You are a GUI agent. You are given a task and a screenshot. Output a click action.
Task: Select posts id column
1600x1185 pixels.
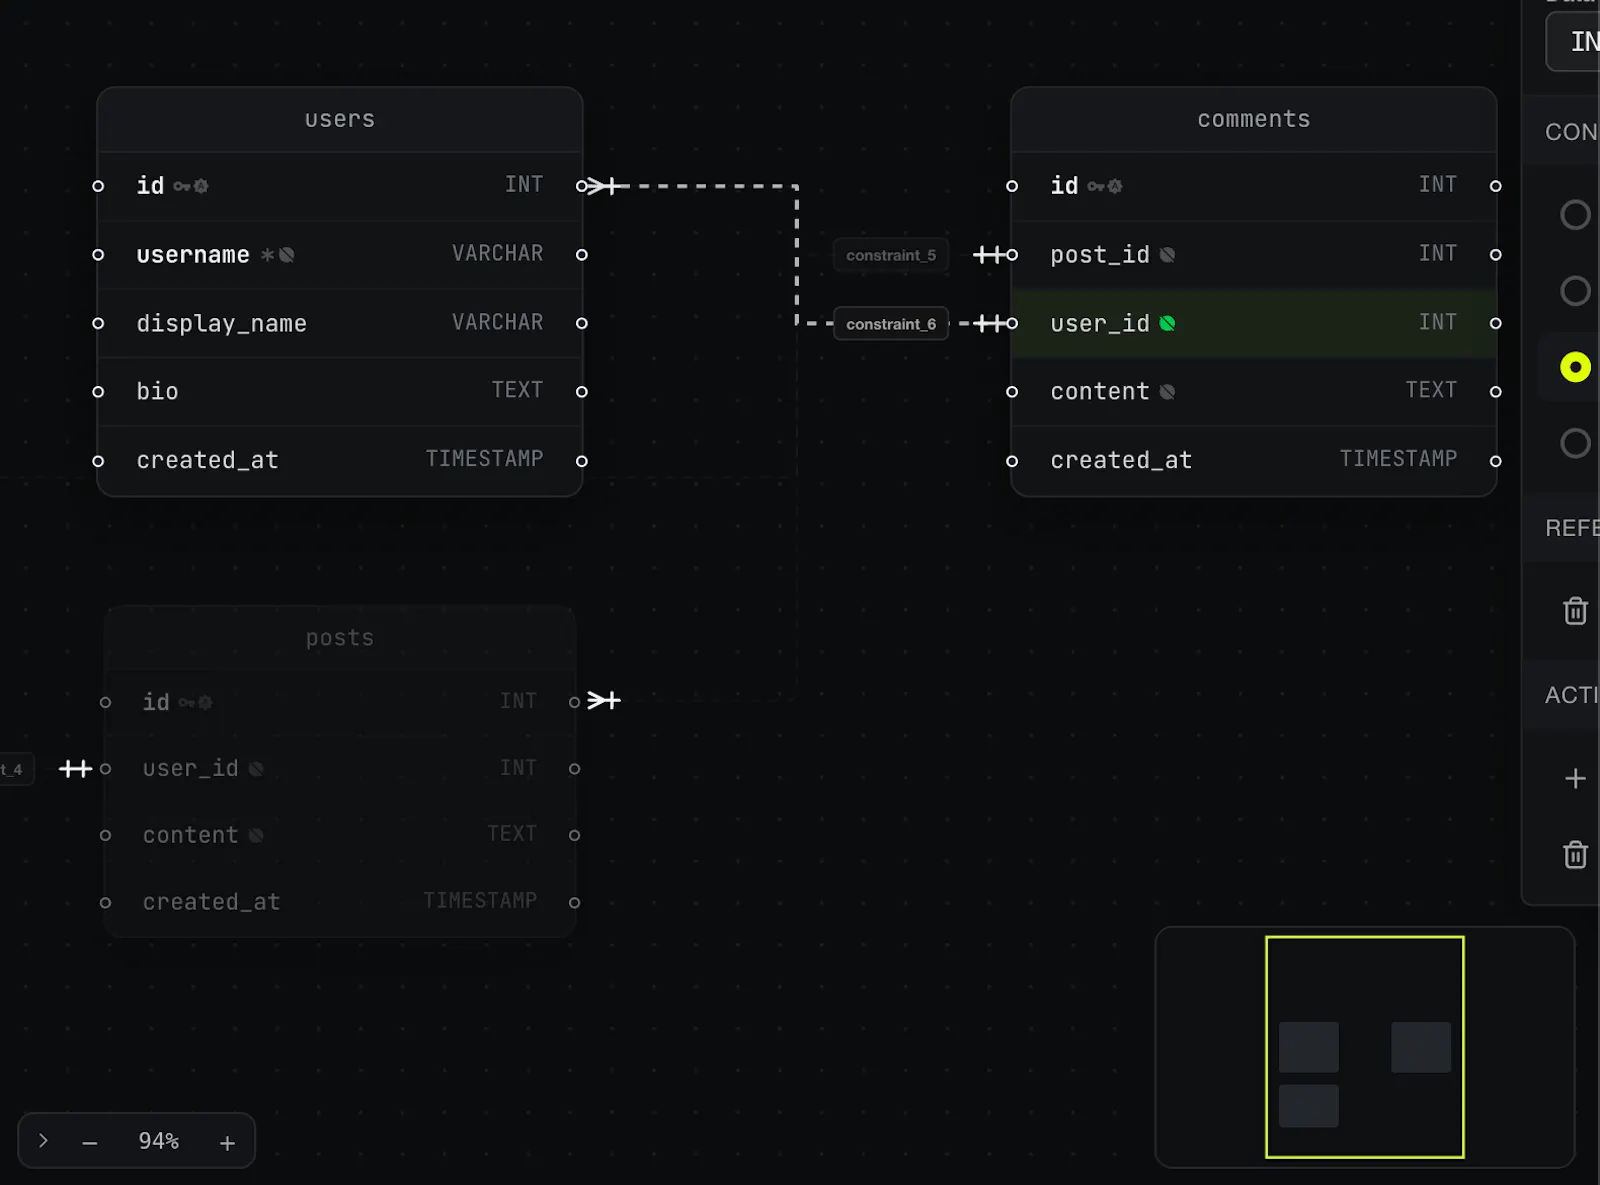click(340, 702)
